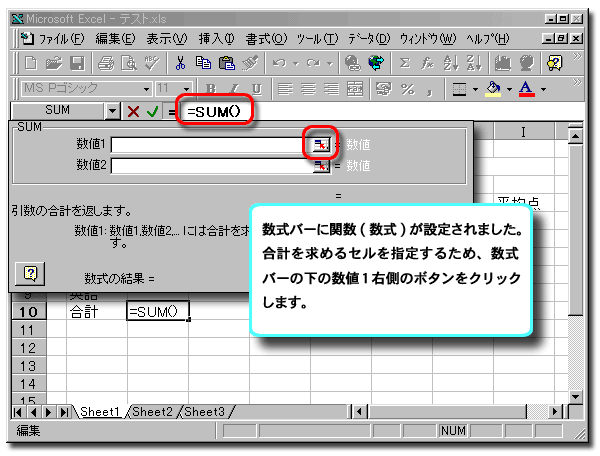Viewport: 600px width, 456px height.
Task: Open a file with the Open folder icon
Action: [54, 63]
